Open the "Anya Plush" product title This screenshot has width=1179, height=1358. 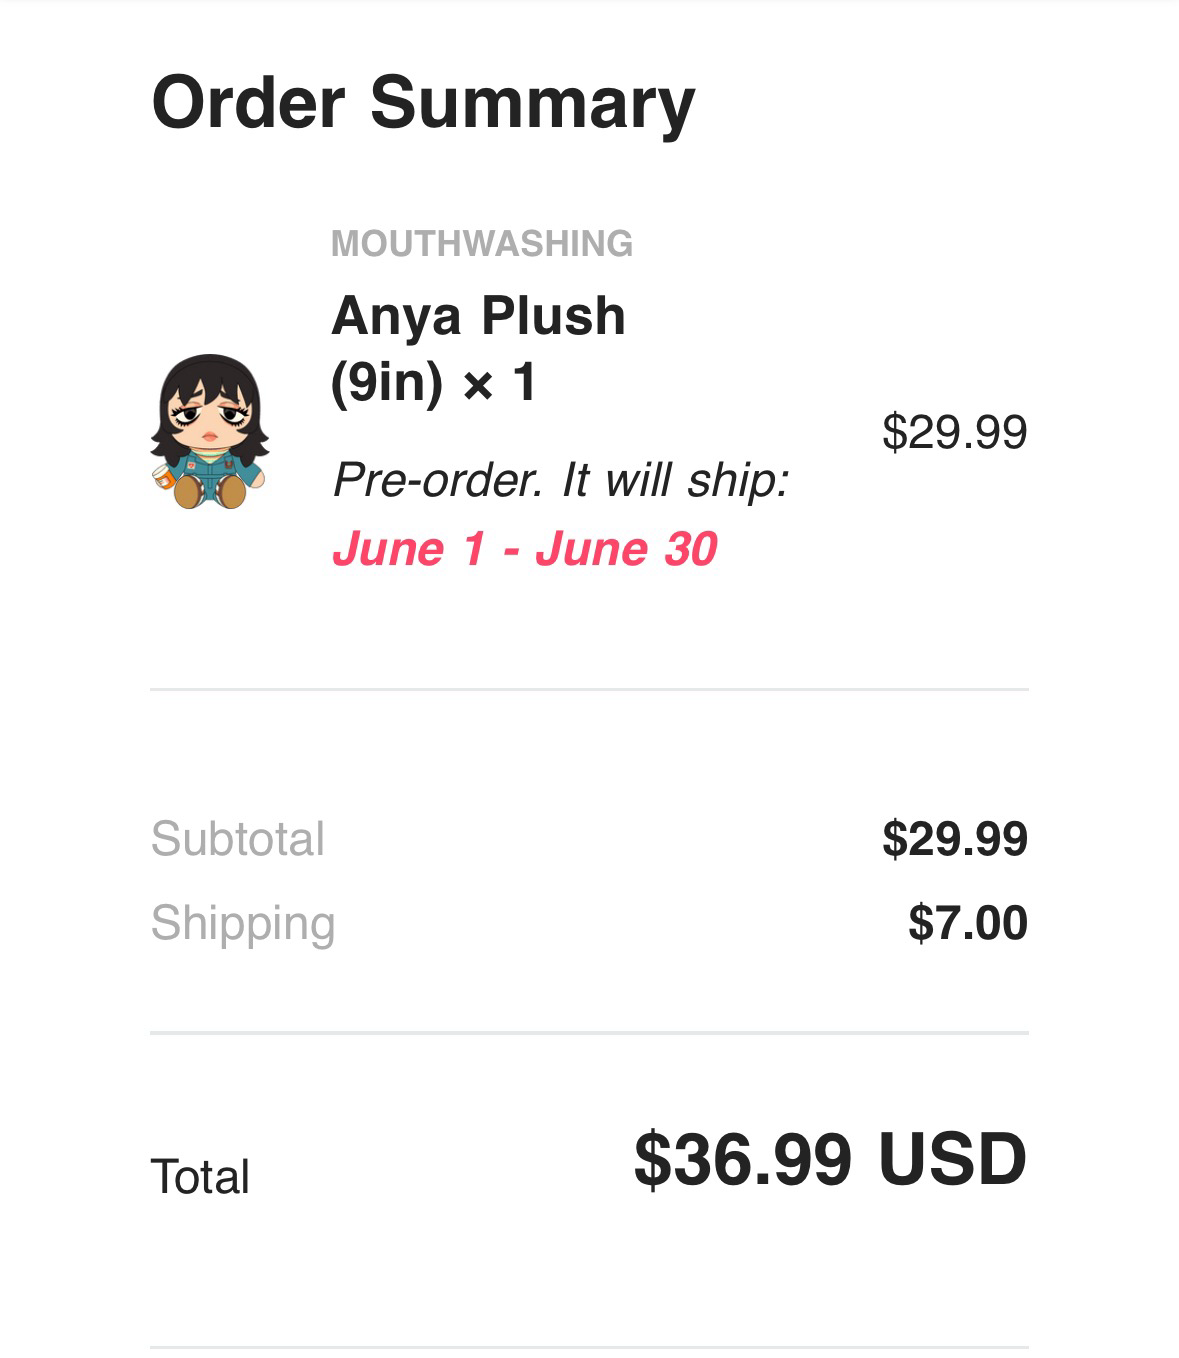(x=478, y=315)
